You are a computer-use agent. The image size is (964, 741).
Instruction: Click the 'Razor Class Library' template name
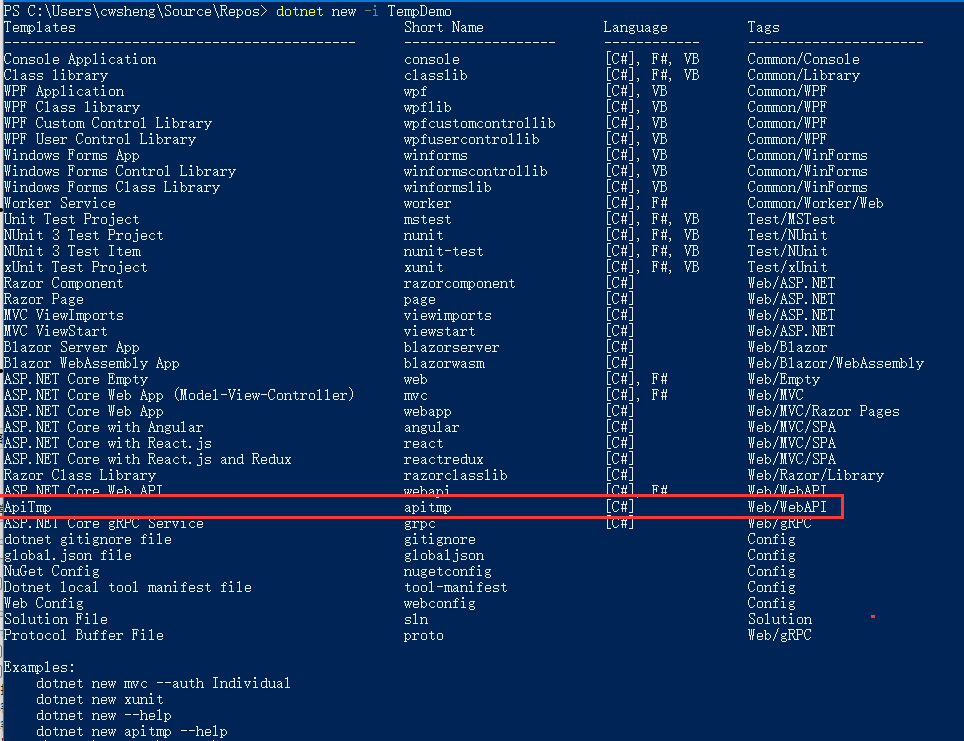(80, 475)
